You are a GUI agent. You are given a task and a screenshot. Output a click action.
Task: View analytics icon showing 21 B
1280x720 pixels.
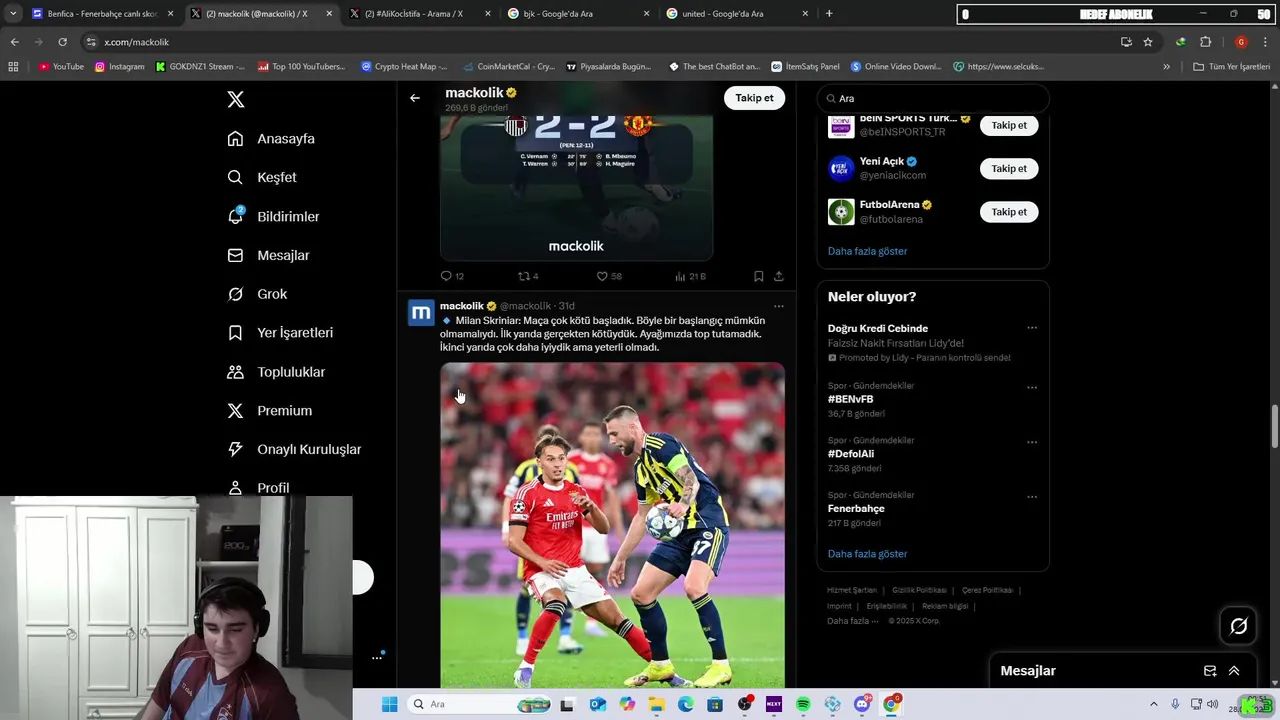coord(680,276)
